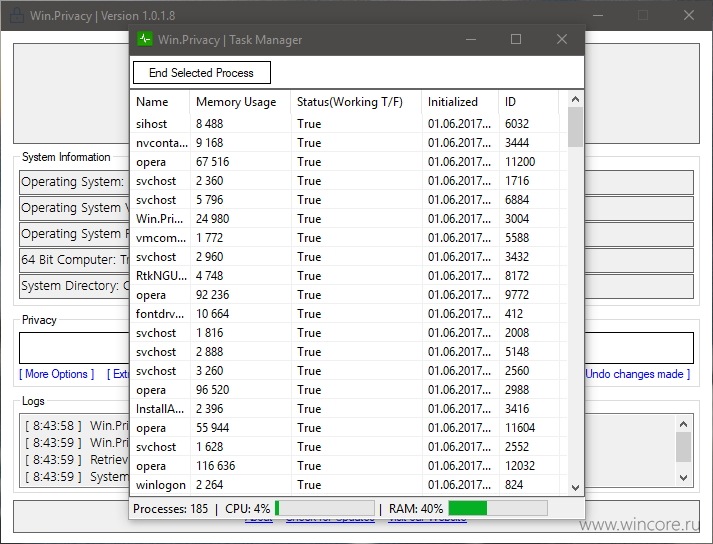This screenshot has width=713, height=544.
Task: Maximize the Task Manager window
Action: point(516,39)
